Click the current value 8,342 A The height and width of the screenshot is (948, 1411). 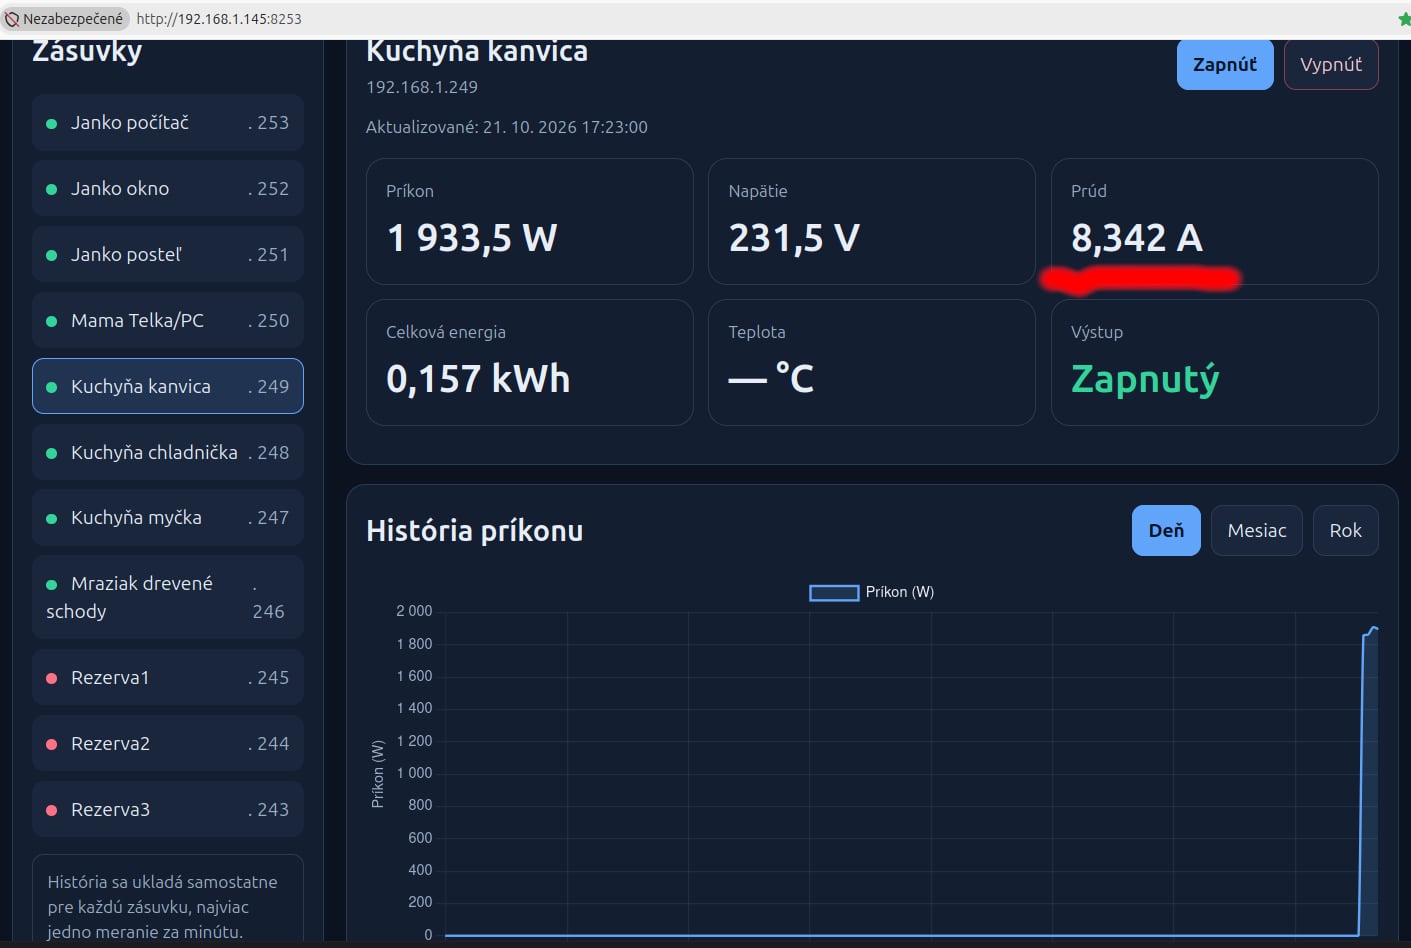click(1137, 238)
